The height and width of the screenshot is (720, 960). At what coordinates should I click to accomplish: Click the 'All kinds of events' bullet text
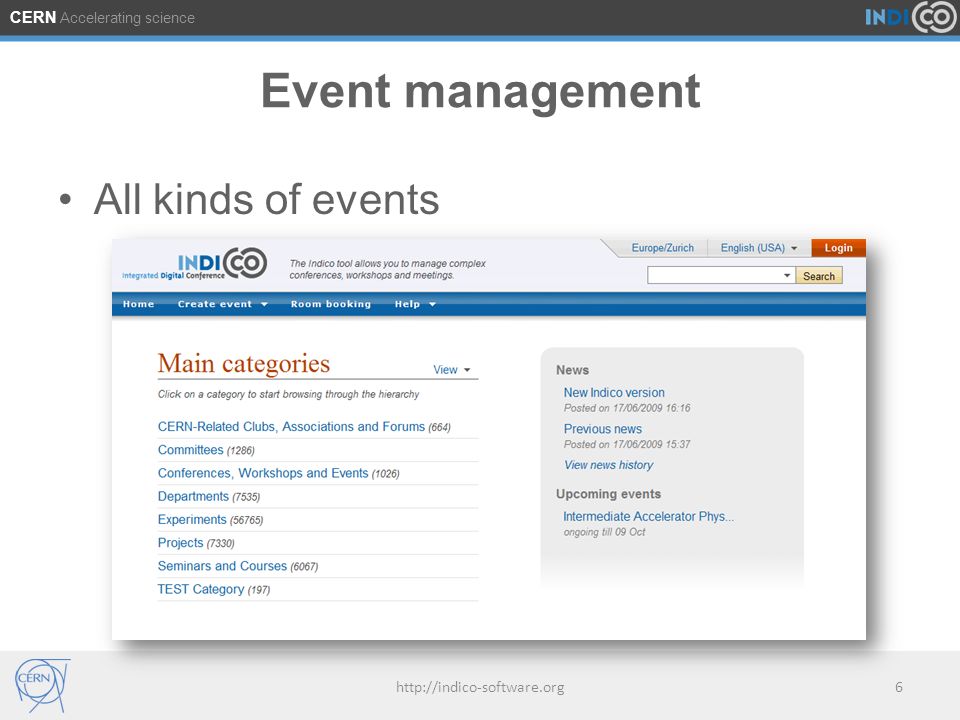[x=266, y=199]
